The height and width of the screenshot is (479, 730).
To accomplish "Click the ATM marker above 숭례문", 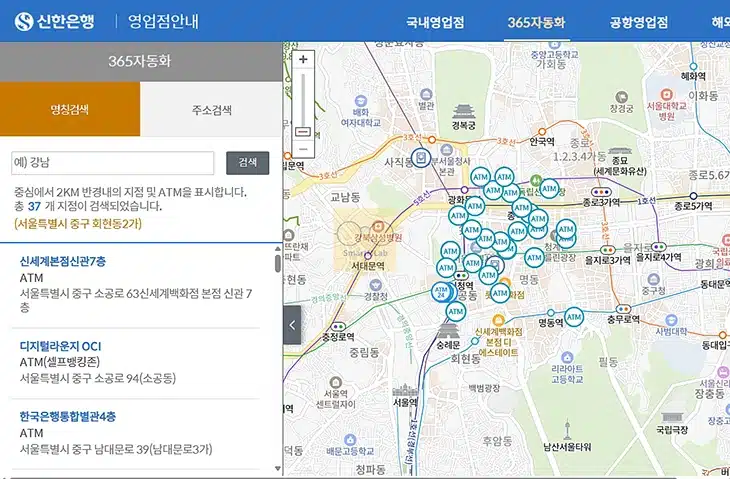I will (456, 311).
